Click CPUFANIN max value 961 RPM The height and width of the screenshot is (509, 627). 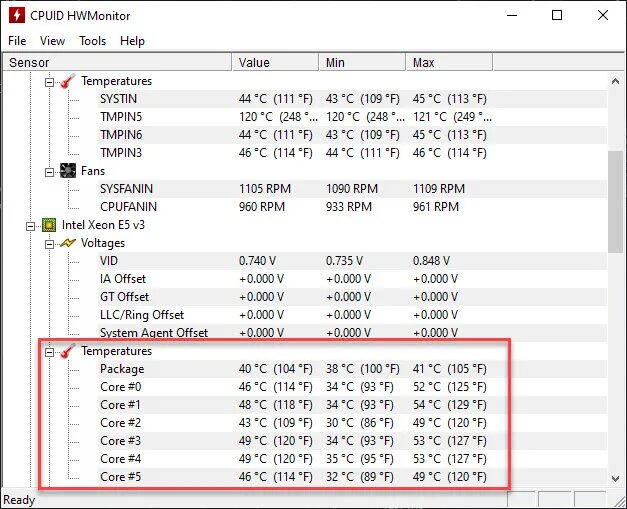(436, 207)
